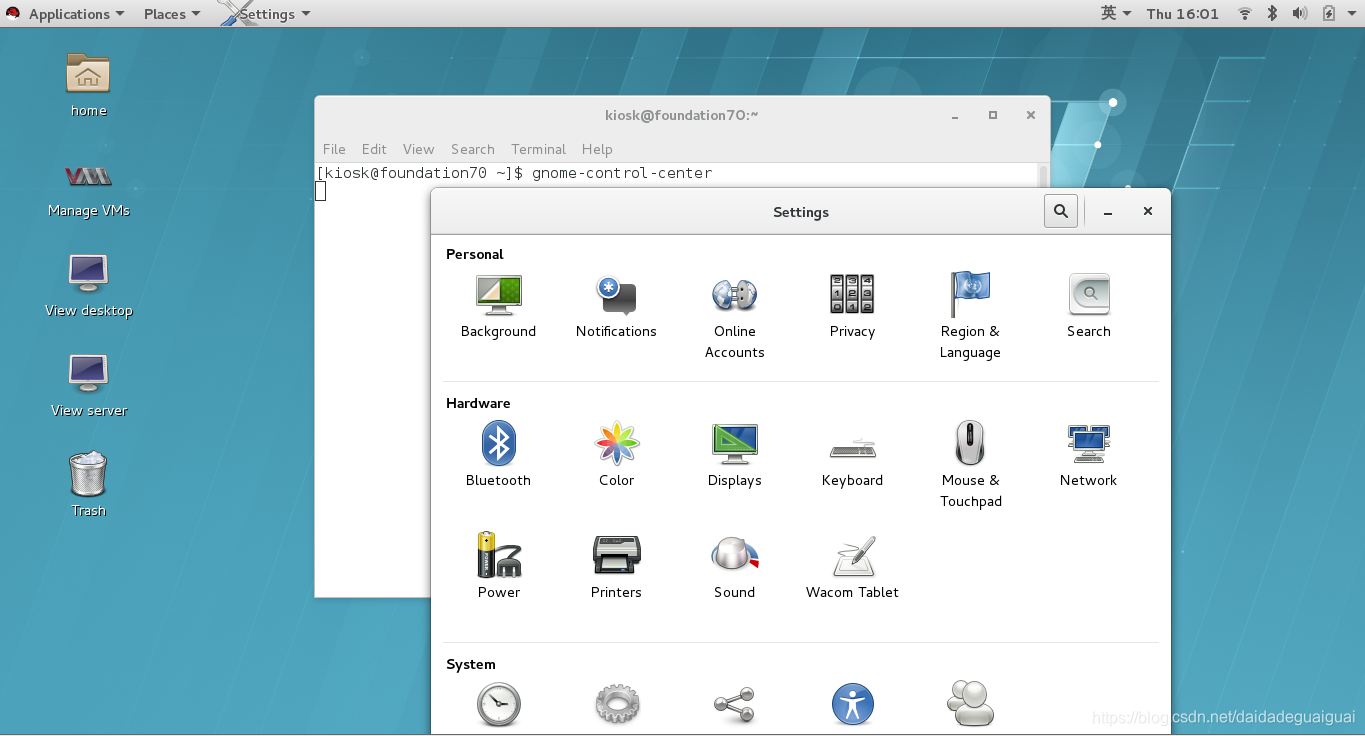Maximize the terminal window
Viewport: 1365px width, 736px height.
(x=993, y=115)
